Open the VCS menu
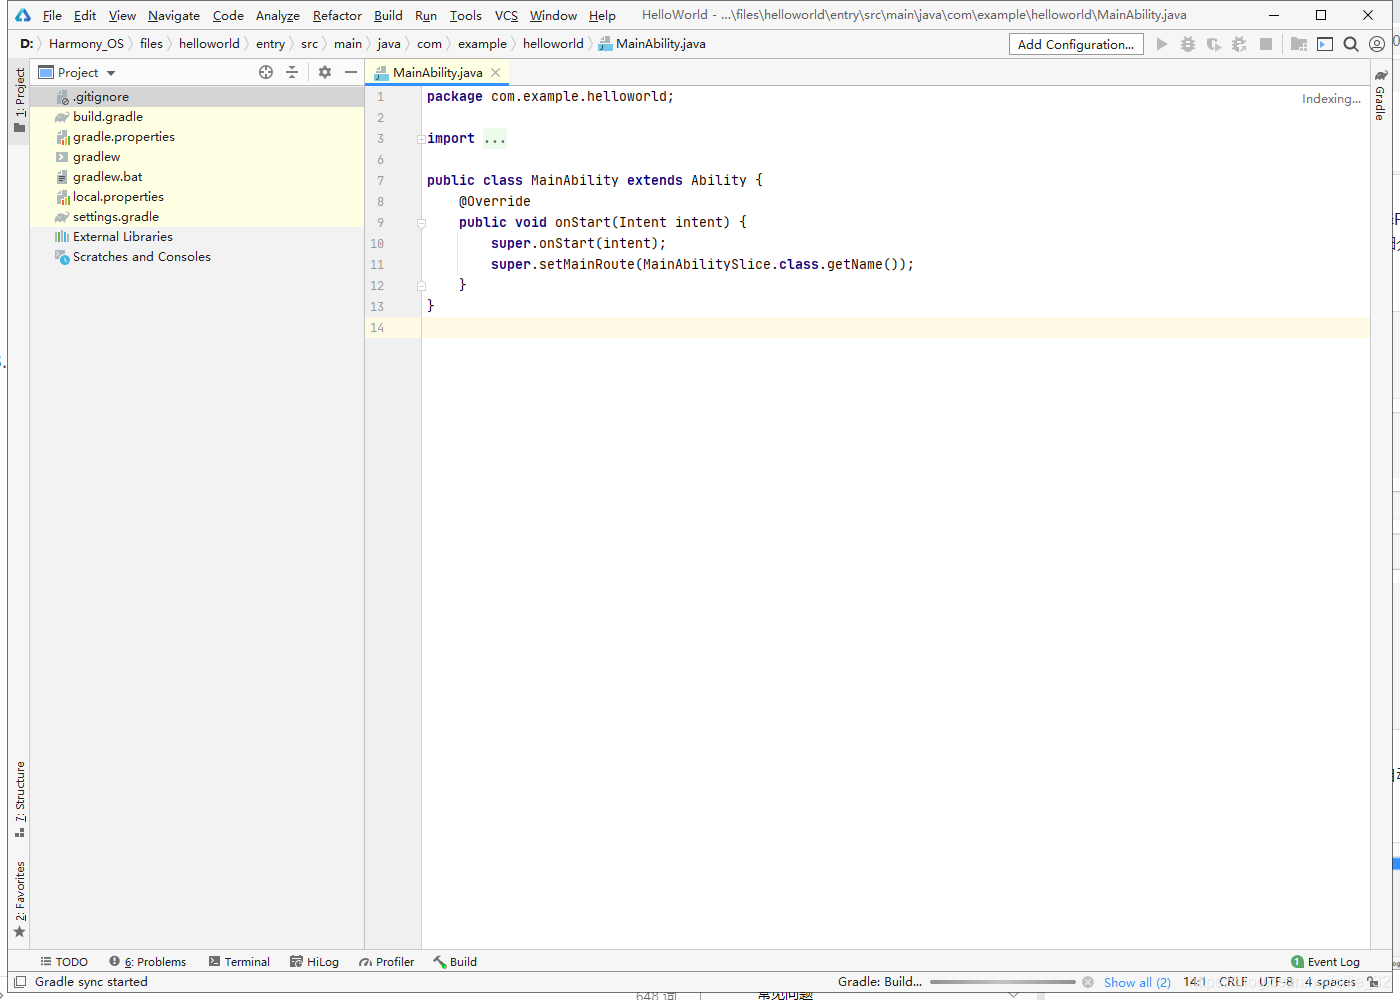 click(x=506, y=15)
